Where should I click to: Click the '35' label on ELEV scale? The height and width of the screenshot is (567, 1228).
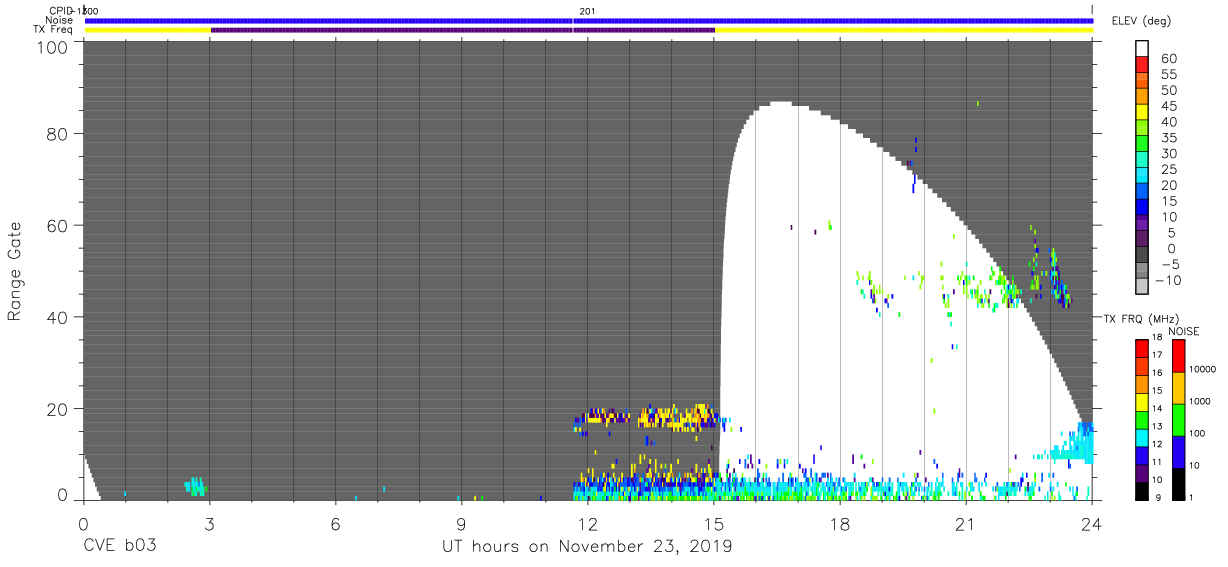1168,138
